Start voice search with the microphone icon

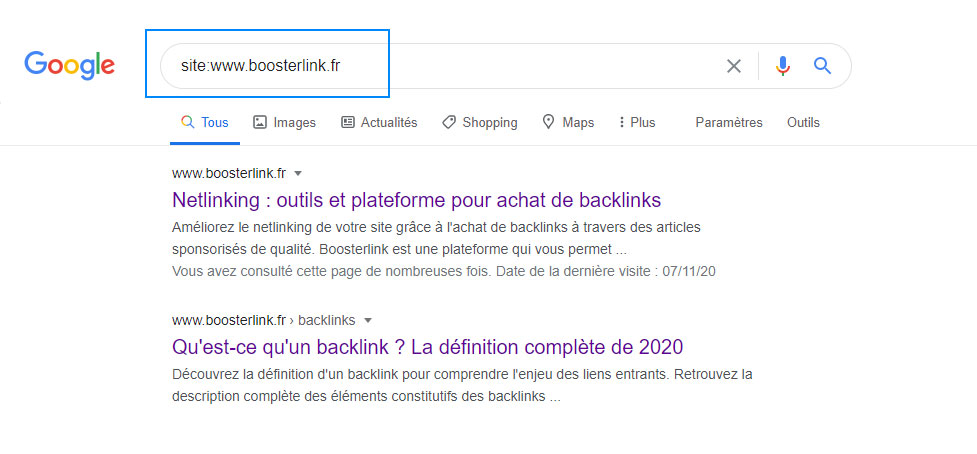[783, 66]
